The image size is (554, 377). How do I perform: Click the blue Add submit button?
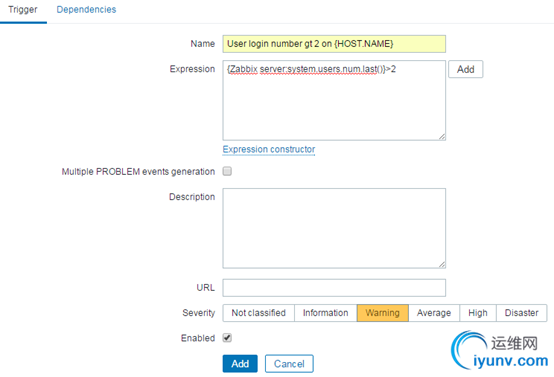tap(240, 364)
